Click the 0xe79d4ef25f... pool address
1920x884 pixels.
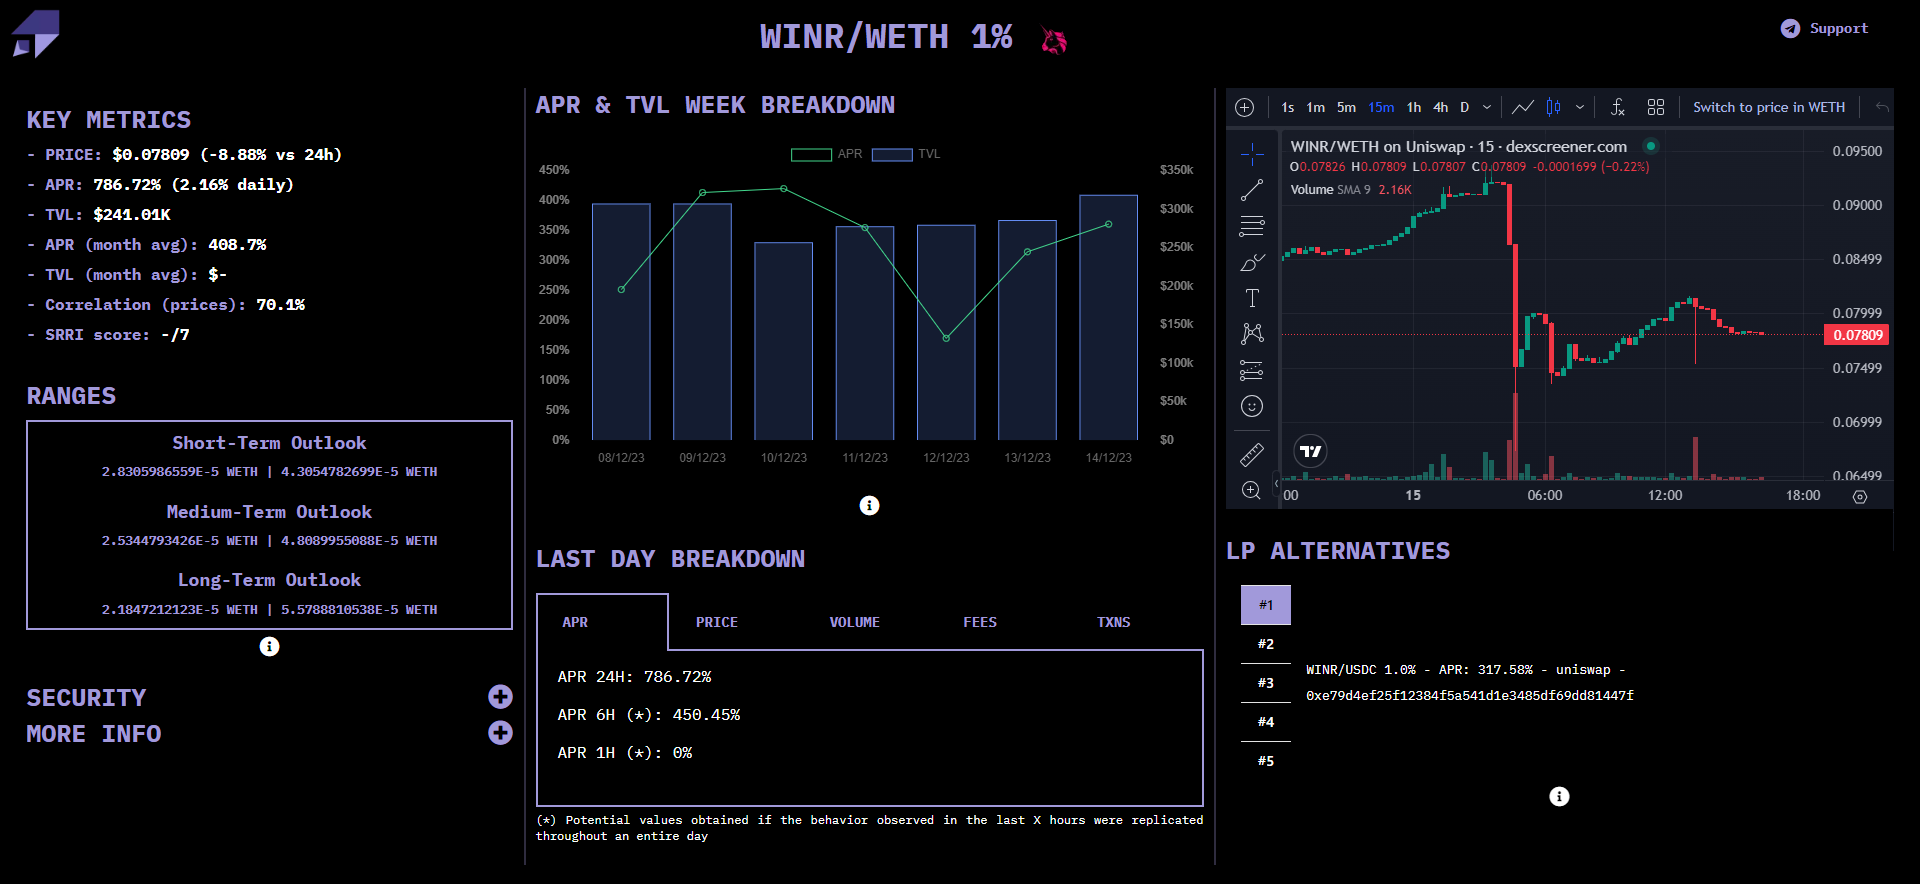point(1470,695)
